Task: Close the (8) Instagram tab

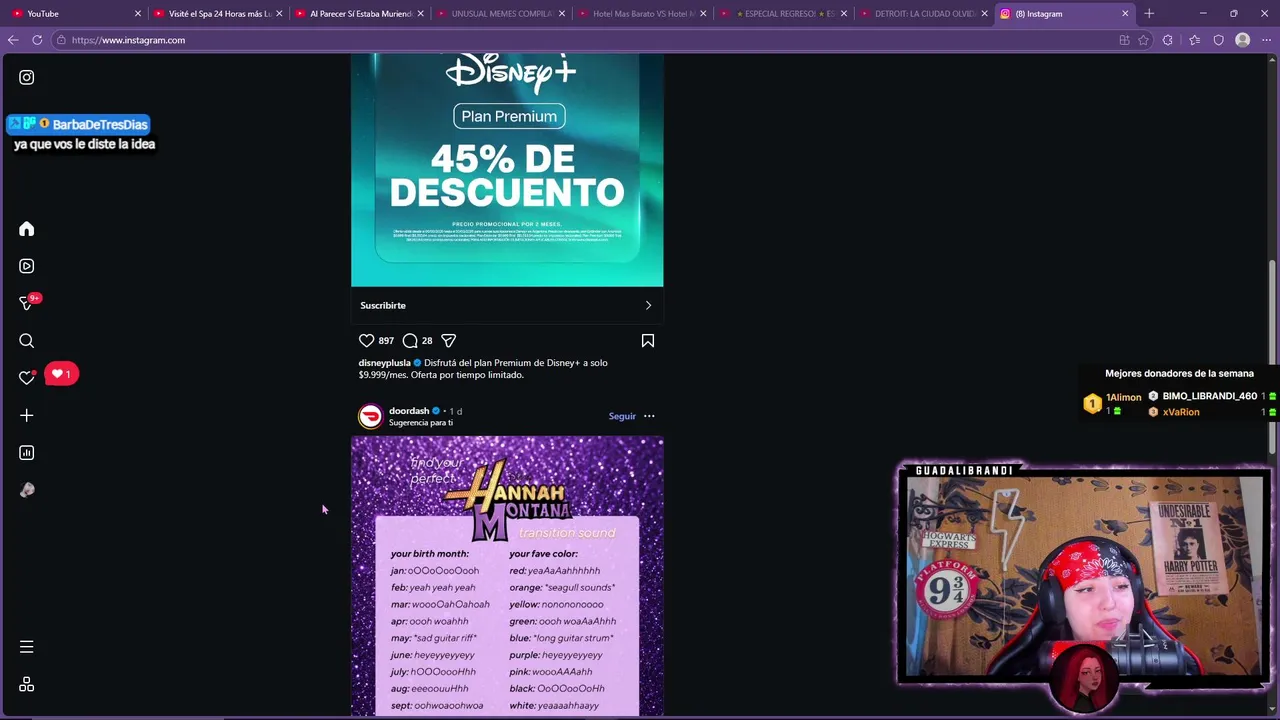Action: (1125, 14)
